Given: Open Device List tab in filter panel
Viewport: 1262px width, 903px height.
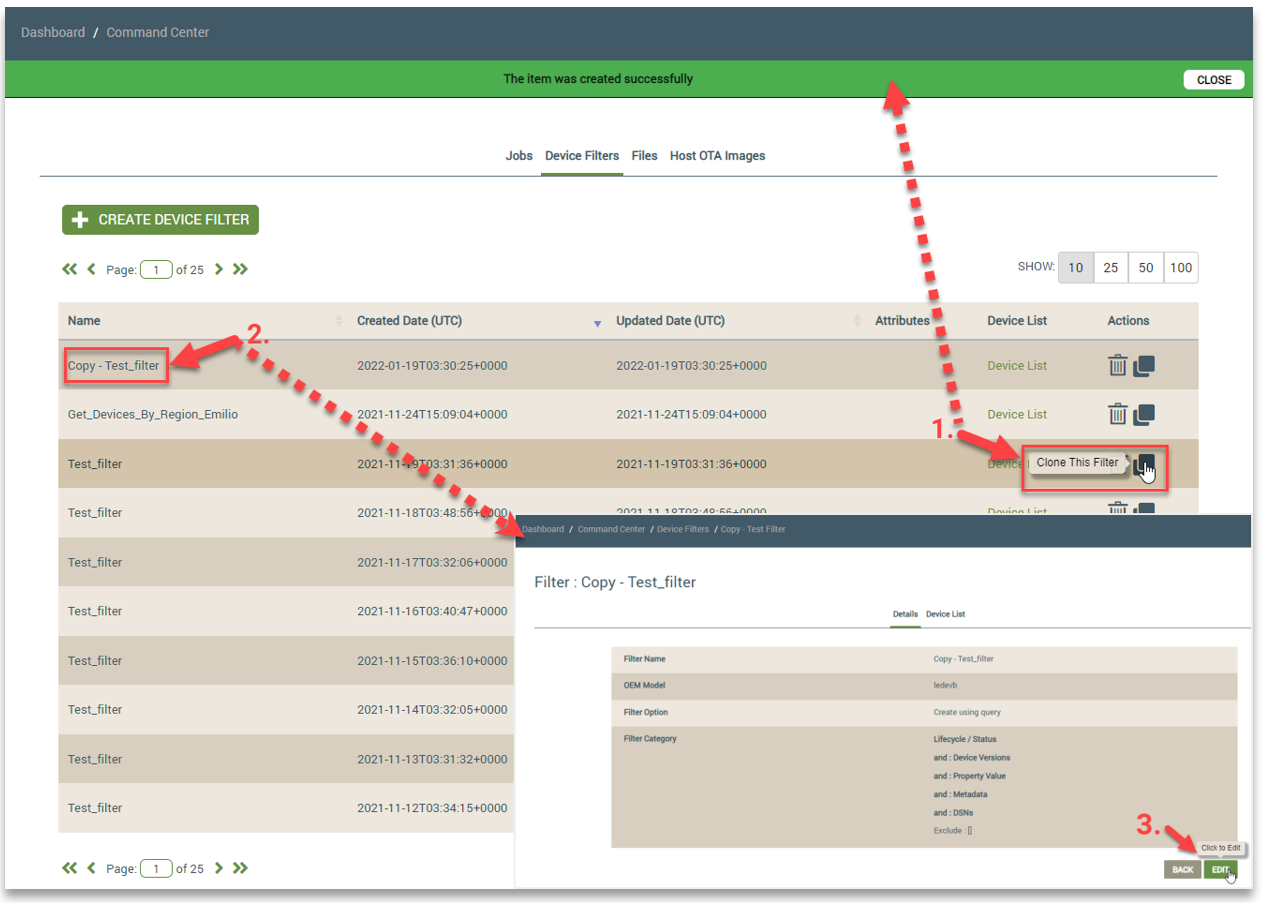Looking at the screenshot, I should point(945,614).
